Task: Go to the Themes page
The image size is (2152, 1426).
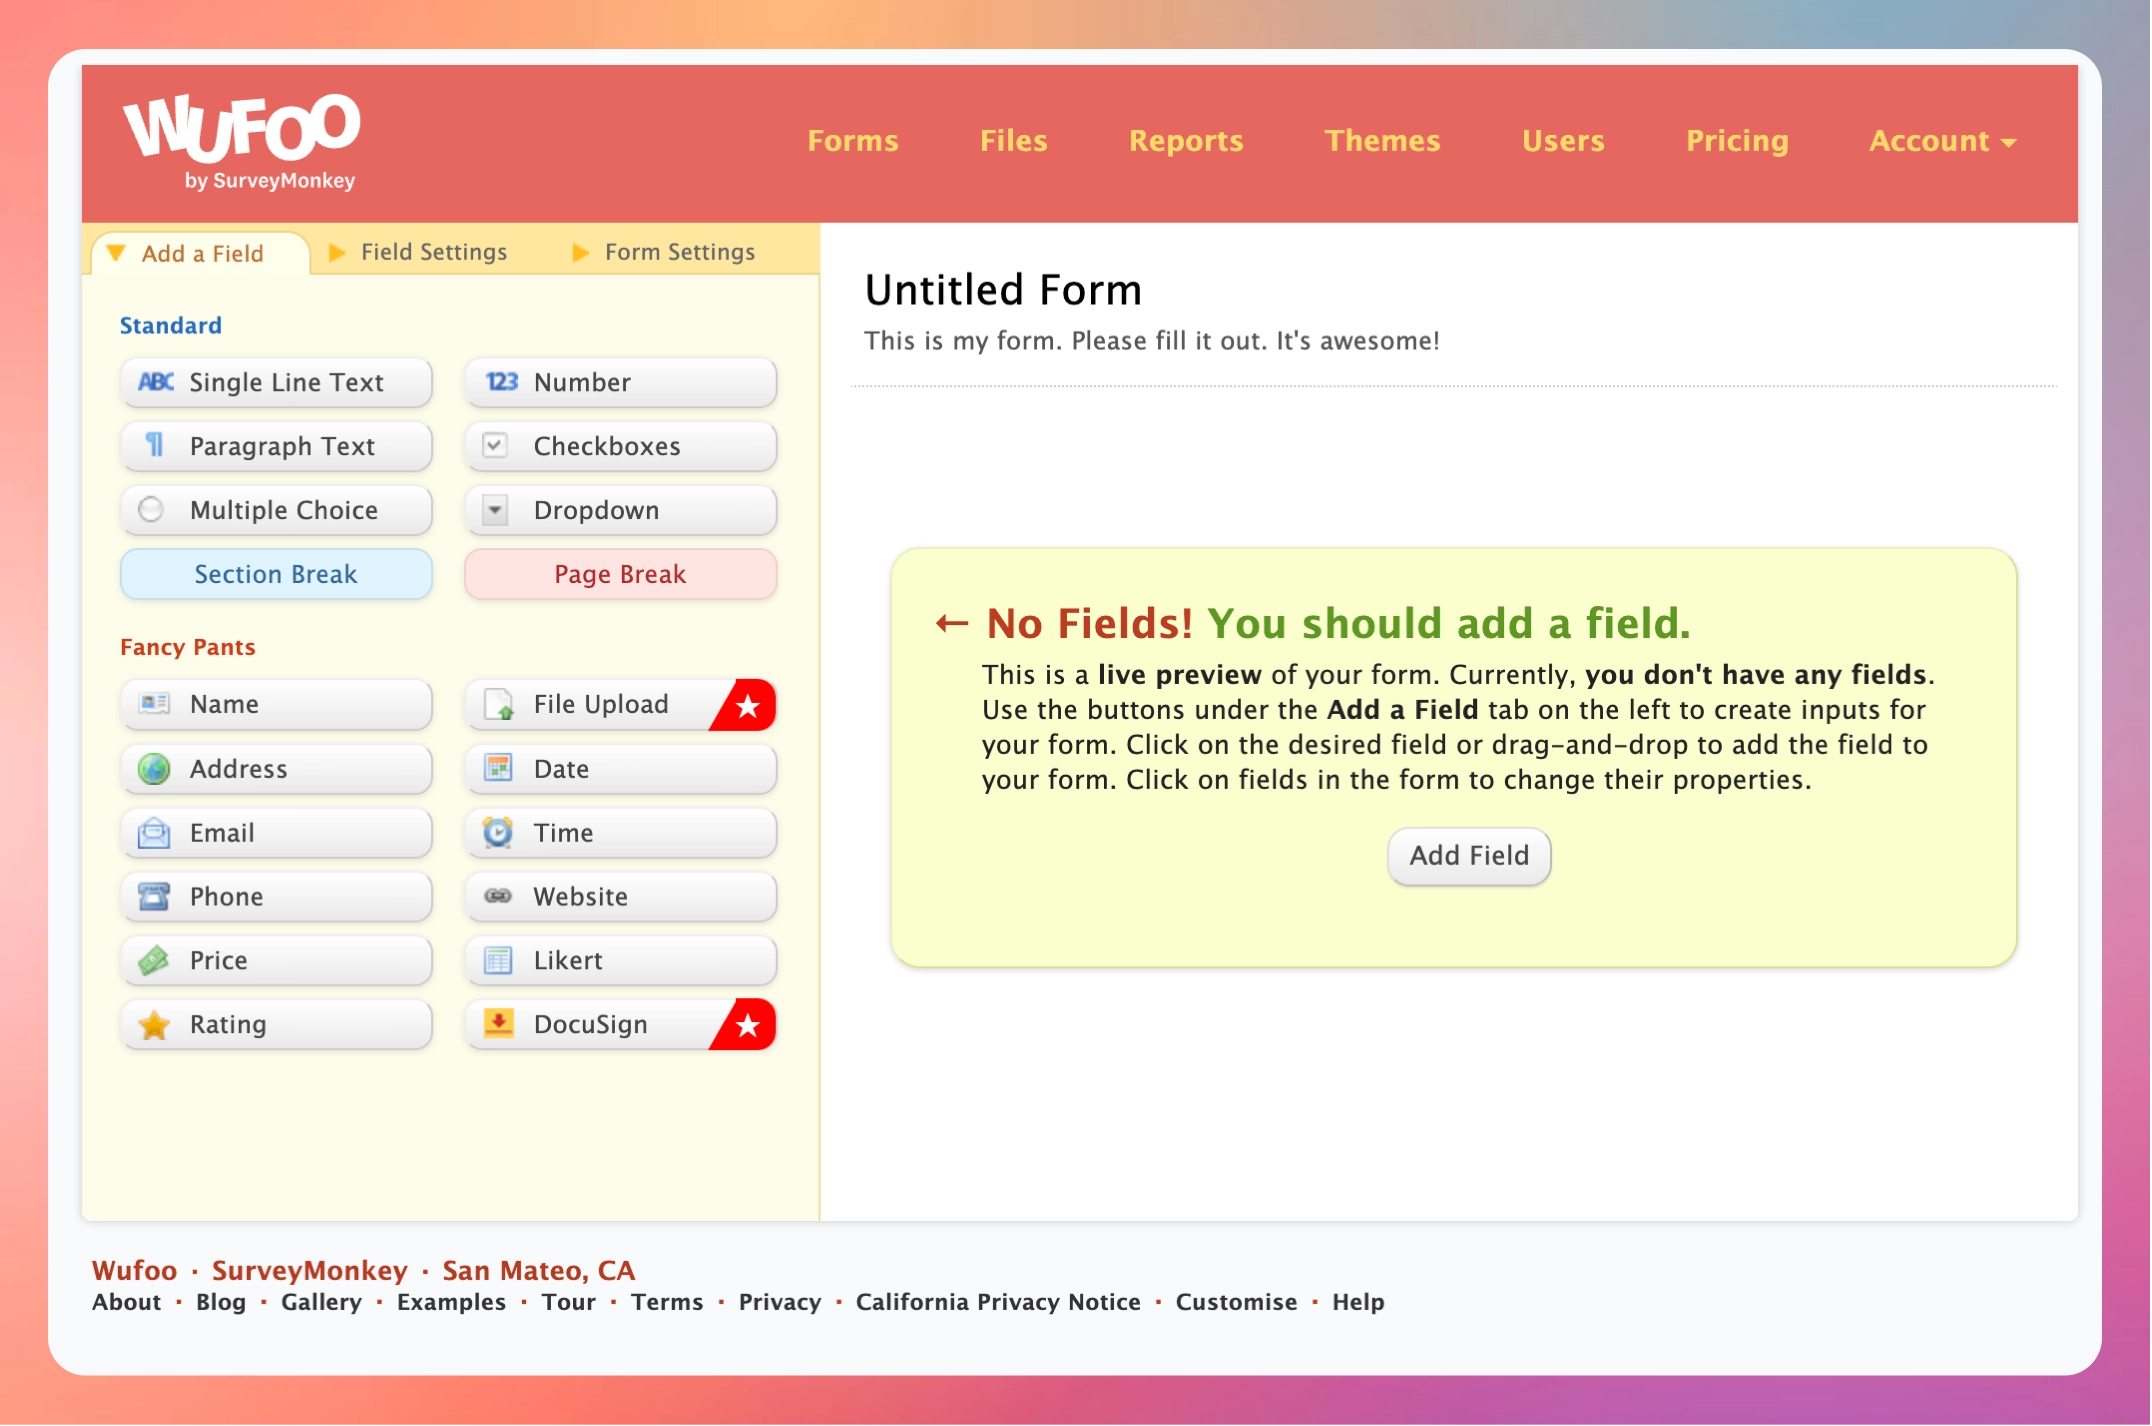Action: click(1382, 141)
